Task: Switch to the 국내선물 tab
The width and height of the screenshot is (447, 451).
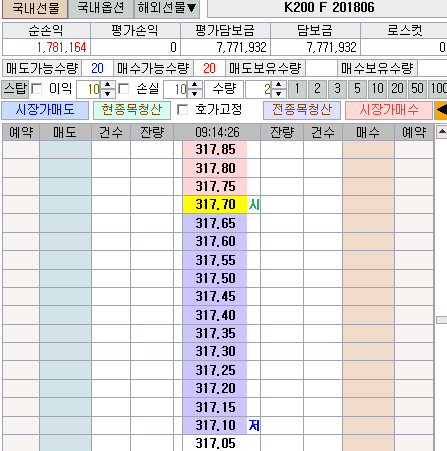Action: click(35, 8)
